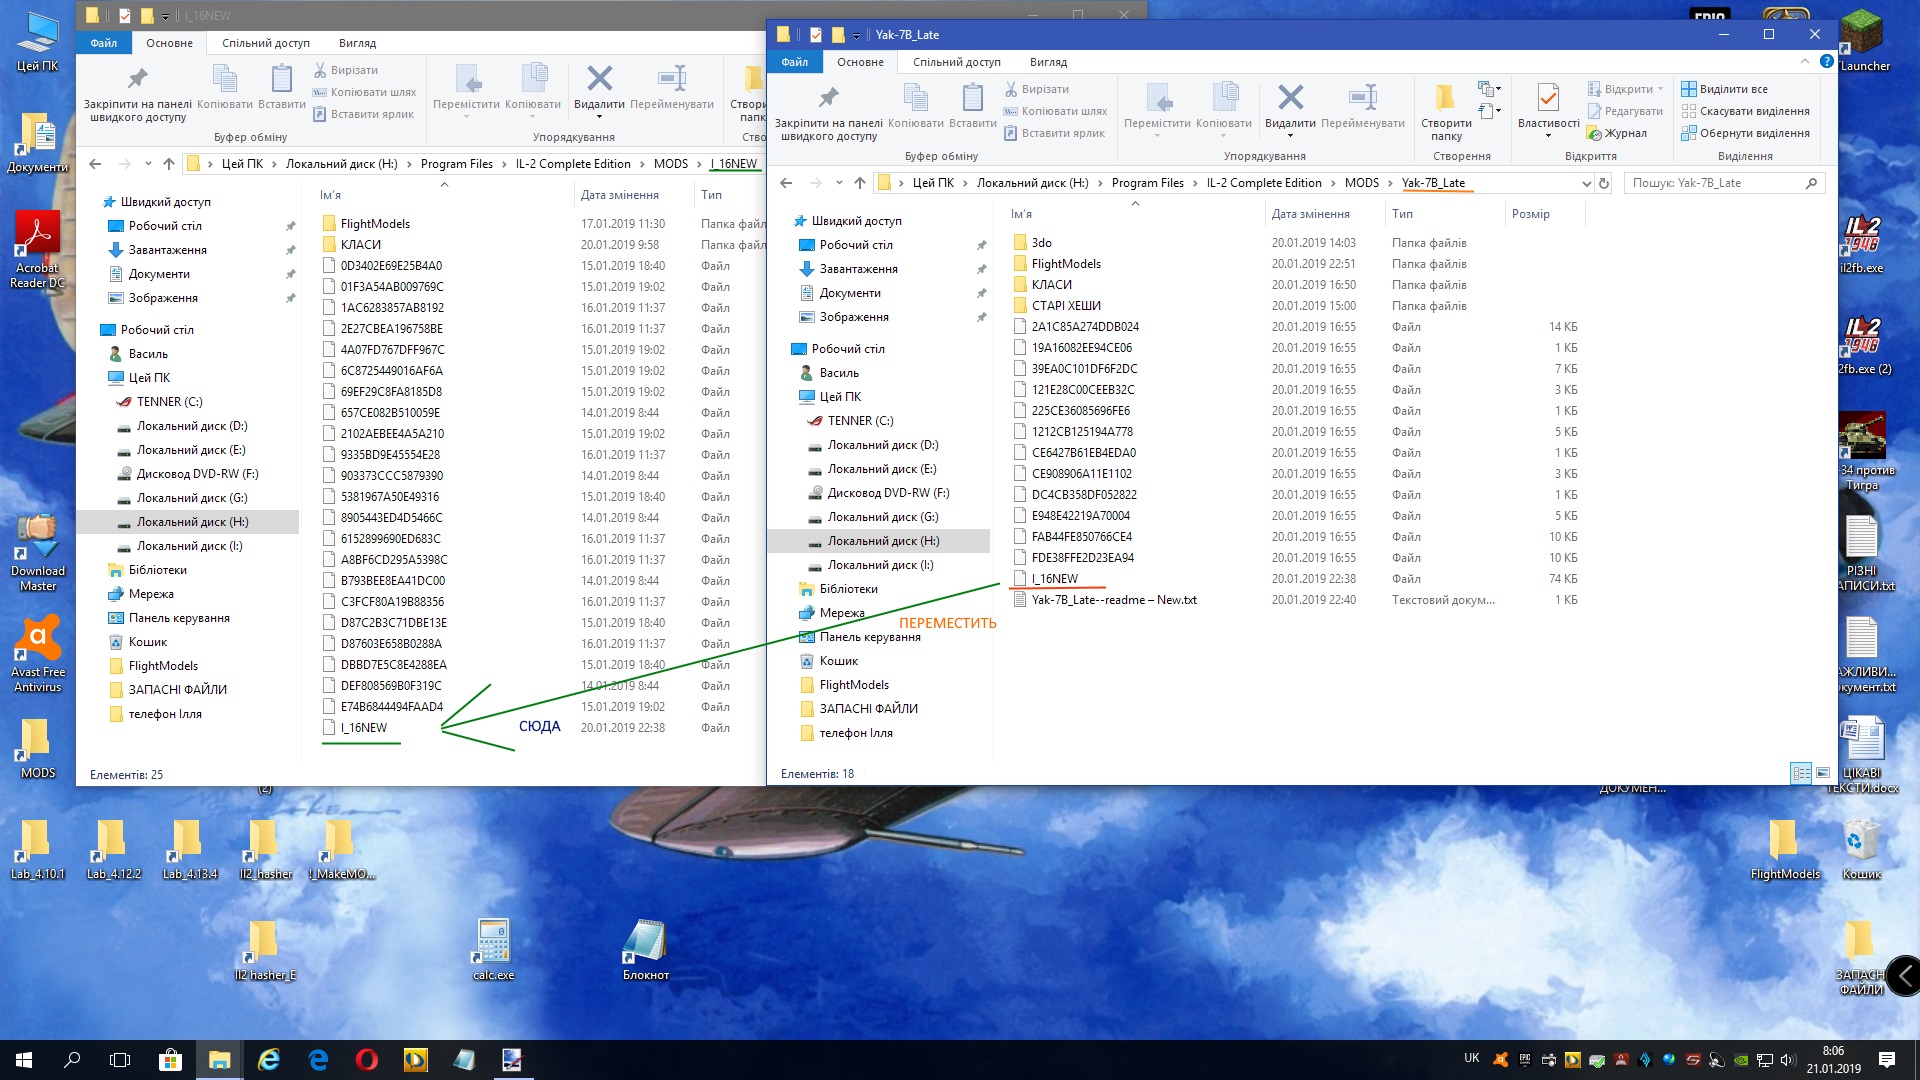Collapse the ribbon with chevron near help
The width and height of the screenshot is (1920, 1080).
(x=1805, y=62)
